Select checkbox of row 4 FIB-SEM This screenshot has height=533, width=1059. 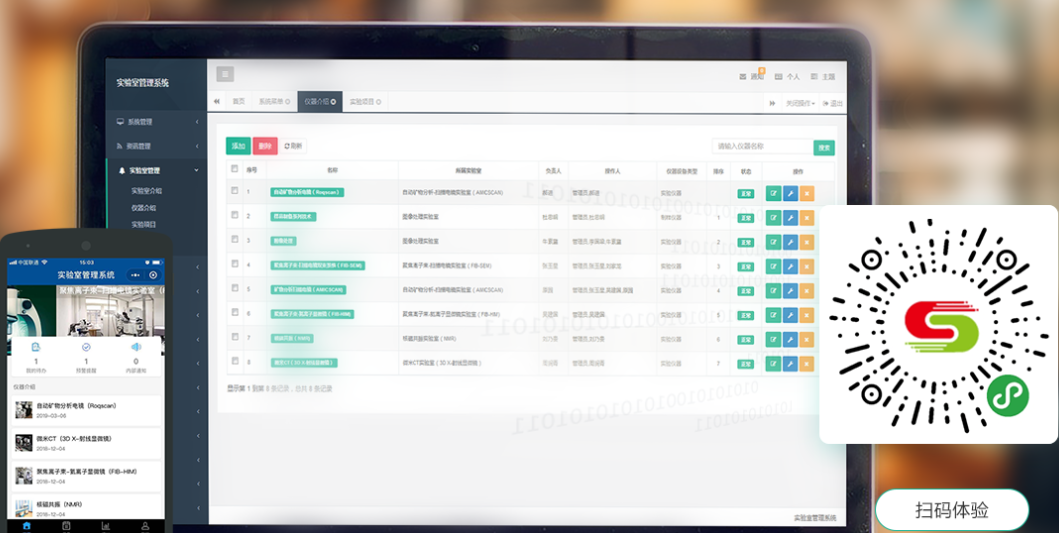(234, 263)
